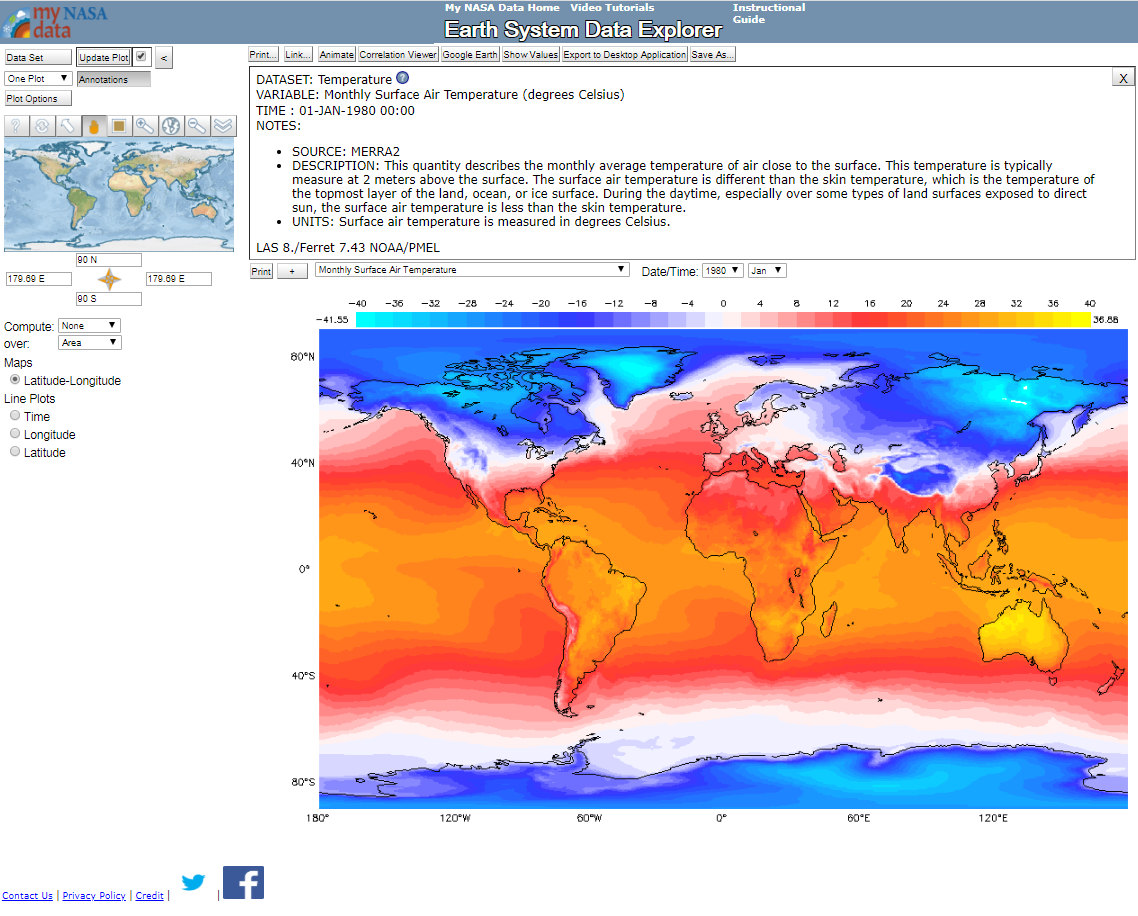The height and width of the screenshot is (916, 1138).
Task: Edit the 90 N latitude input field
Action: point(108,259)
